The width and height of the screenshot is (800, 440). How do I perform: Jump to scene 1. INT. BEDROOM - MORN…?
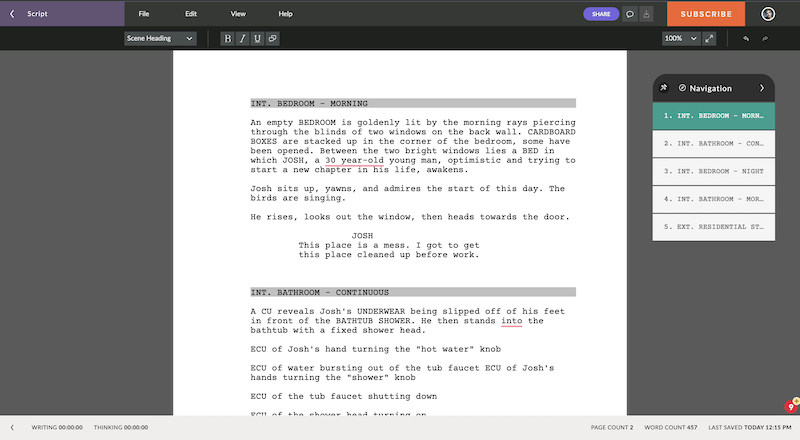[713, 116]
